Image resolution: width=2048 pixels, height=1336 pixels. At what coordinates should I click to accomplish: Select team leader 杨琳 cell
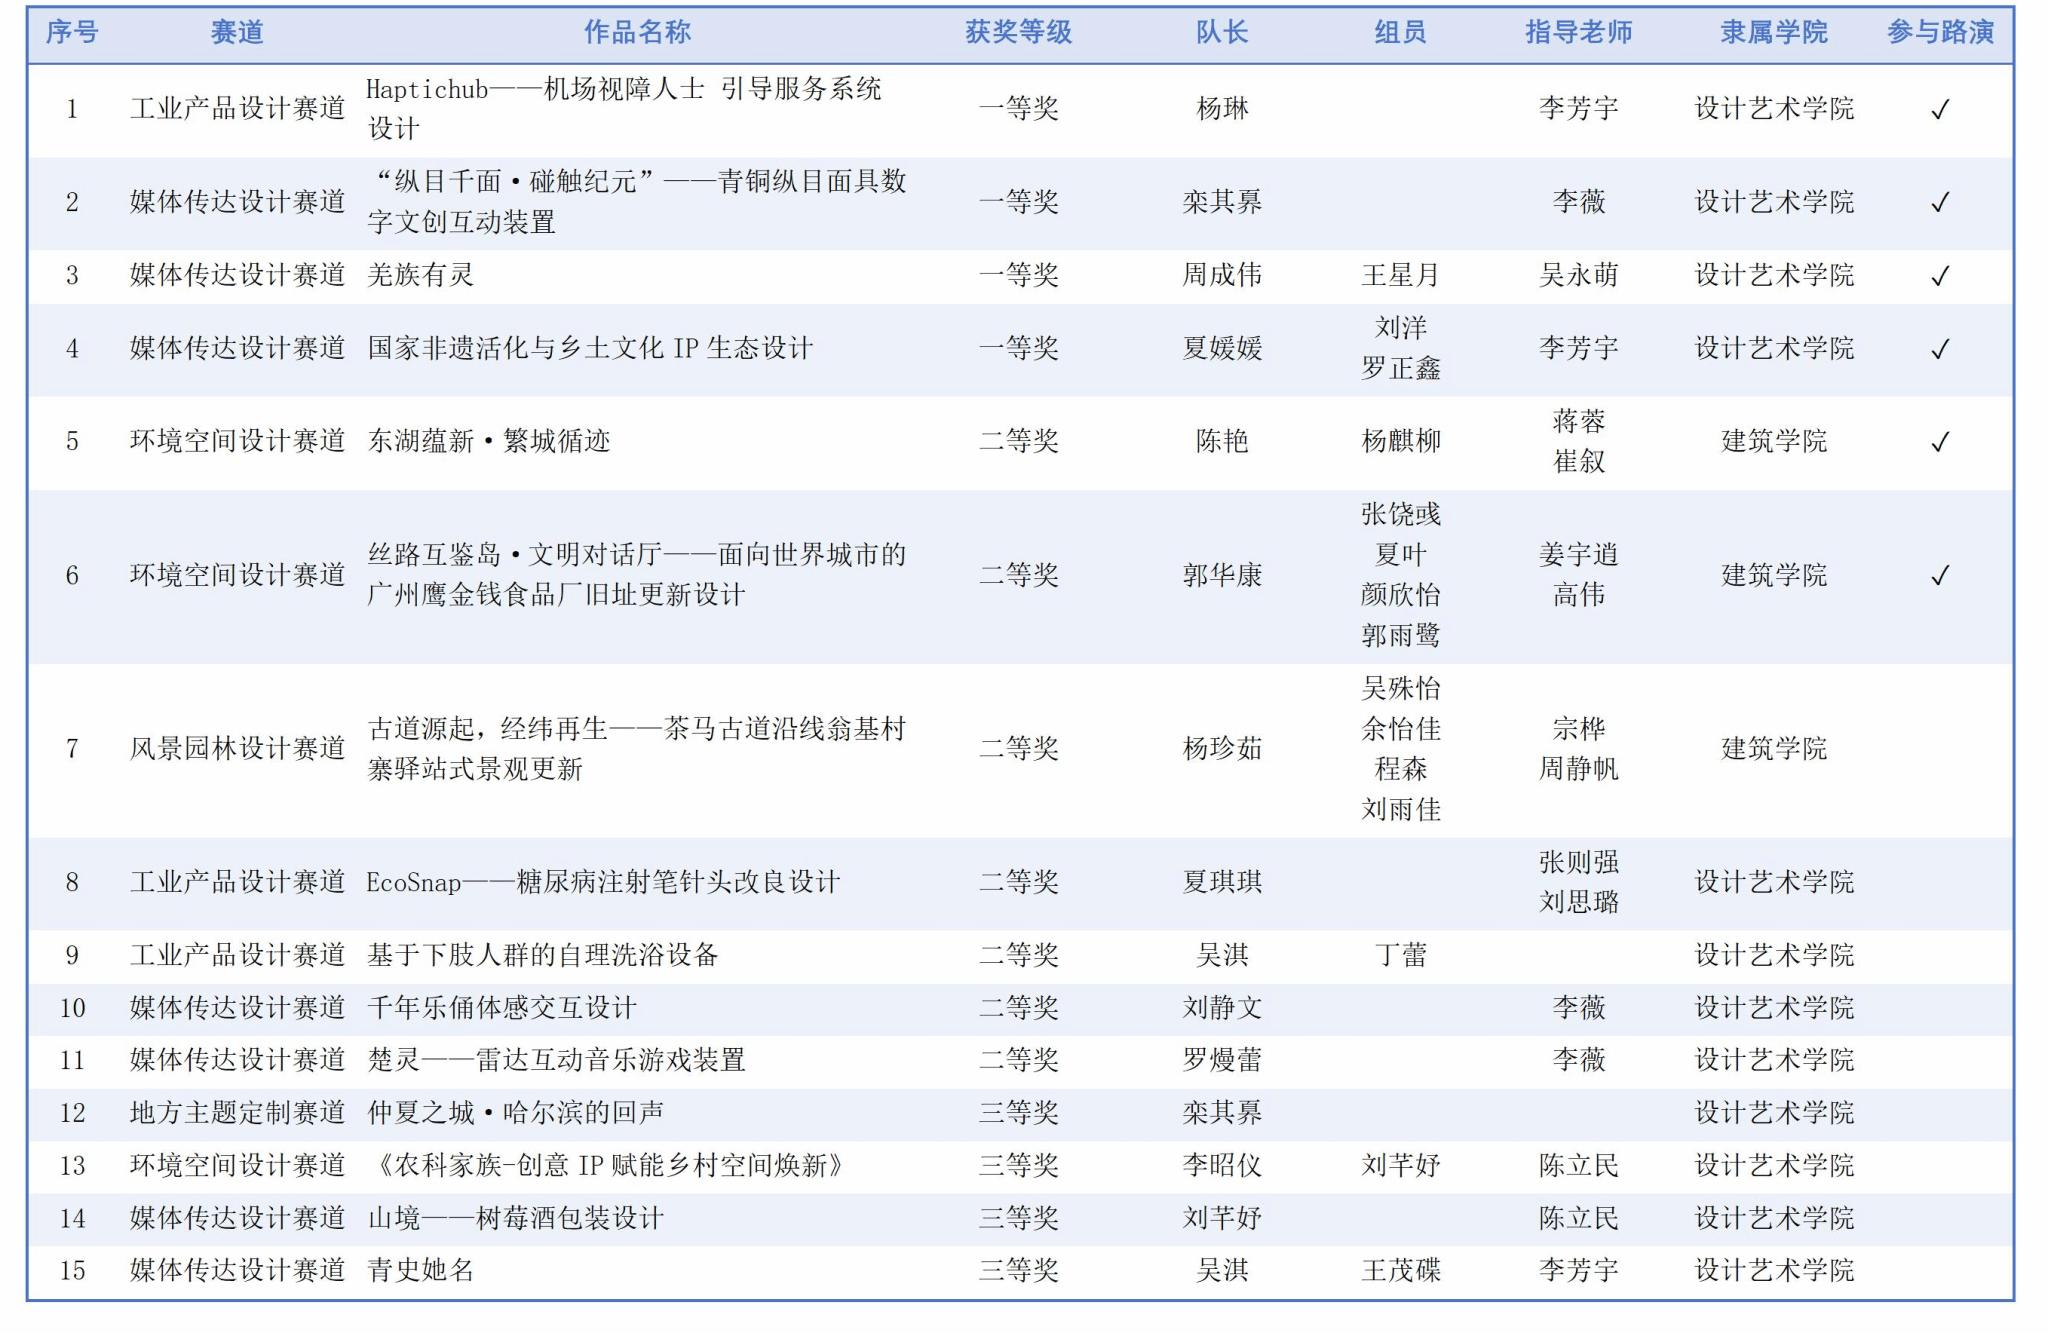click(x=1222, y=109)
